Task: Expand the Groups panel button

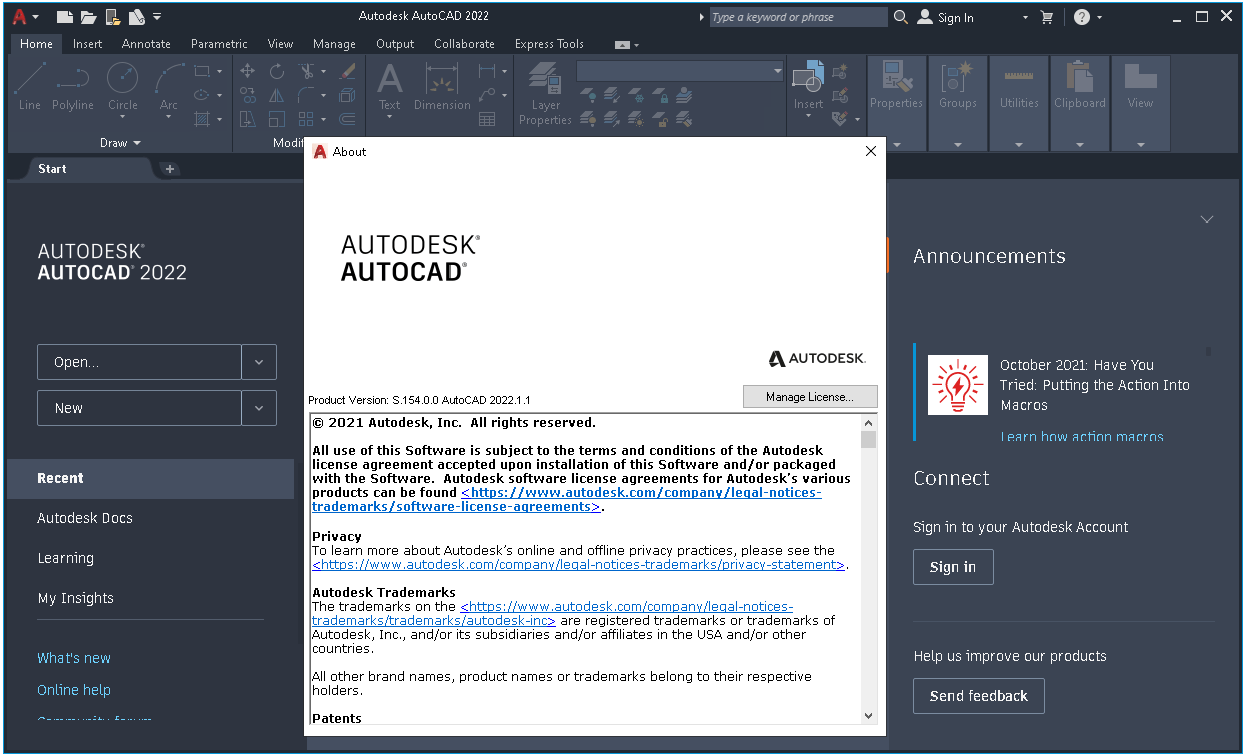Action: (957, 103)
